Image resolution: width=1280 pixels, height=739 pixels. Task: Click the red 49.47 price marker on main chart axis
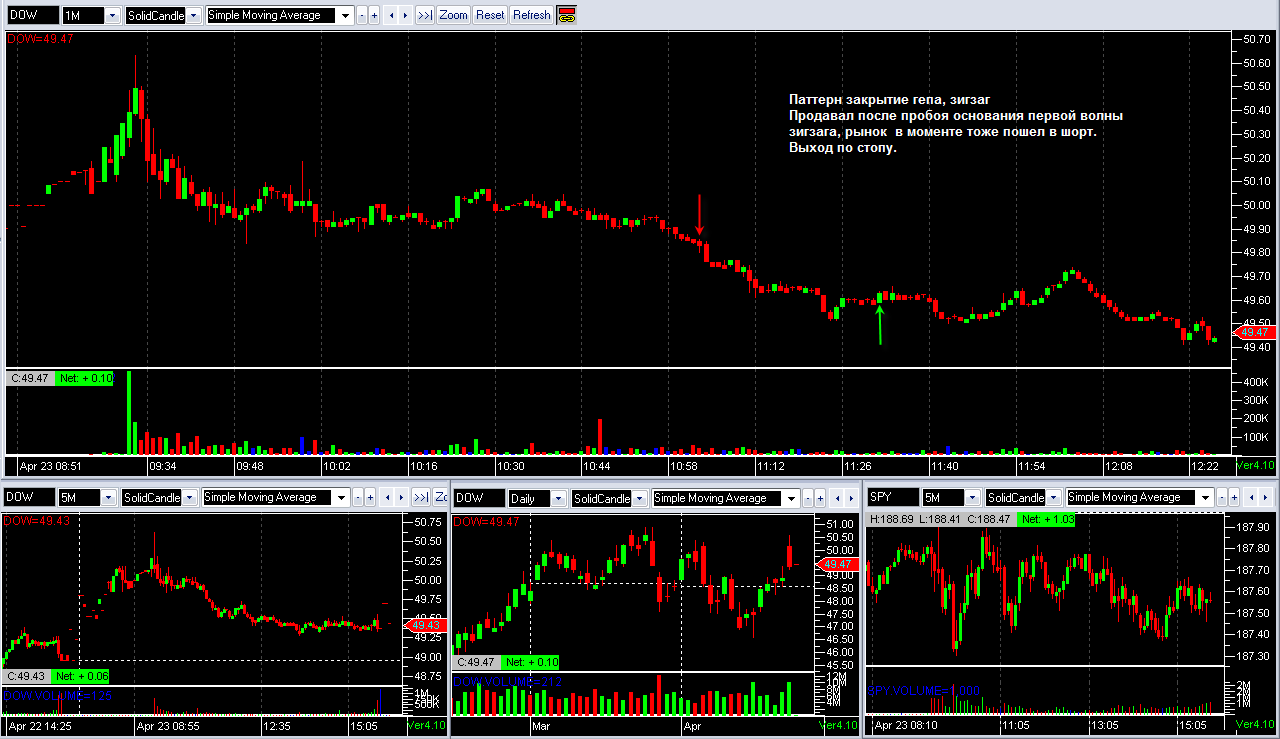[1253, 332]
